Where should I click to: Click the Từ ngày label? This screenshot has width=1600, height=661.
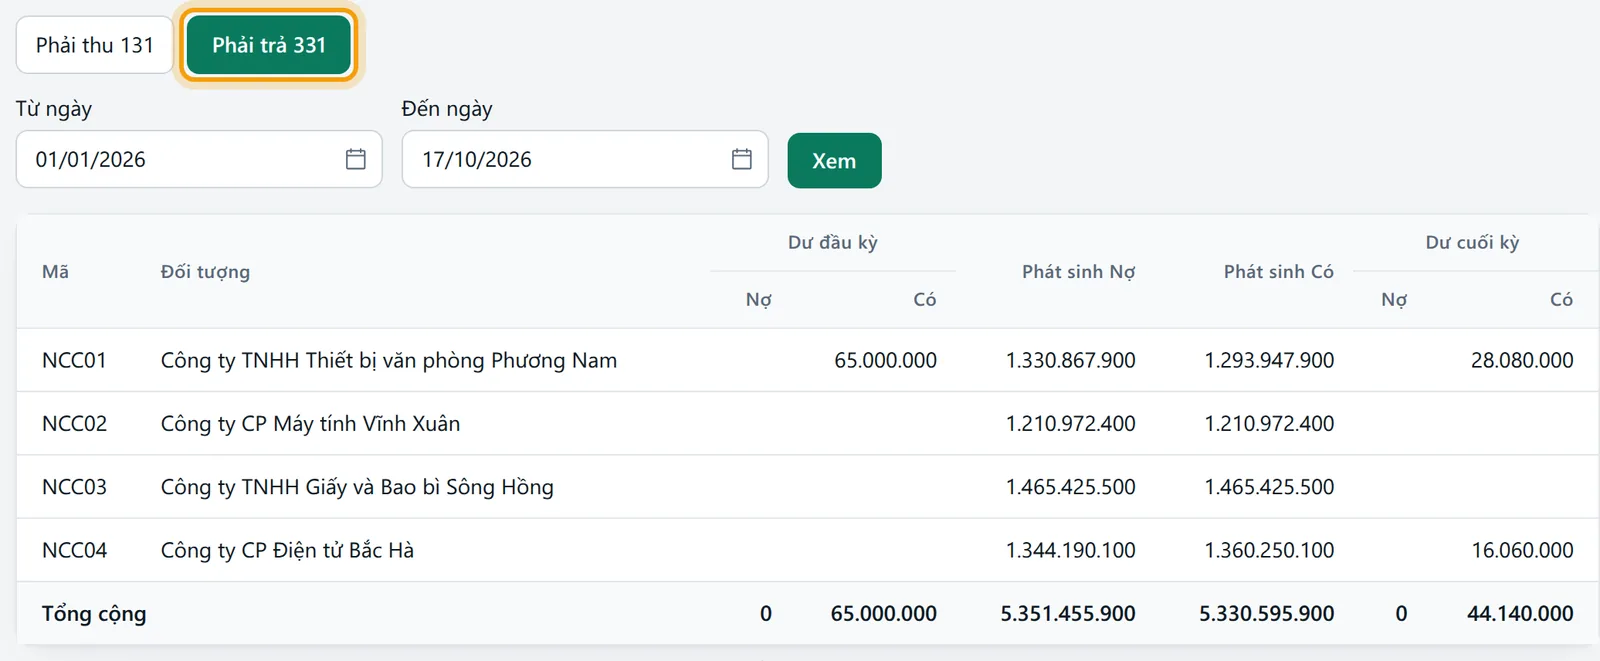click(54, 109)
